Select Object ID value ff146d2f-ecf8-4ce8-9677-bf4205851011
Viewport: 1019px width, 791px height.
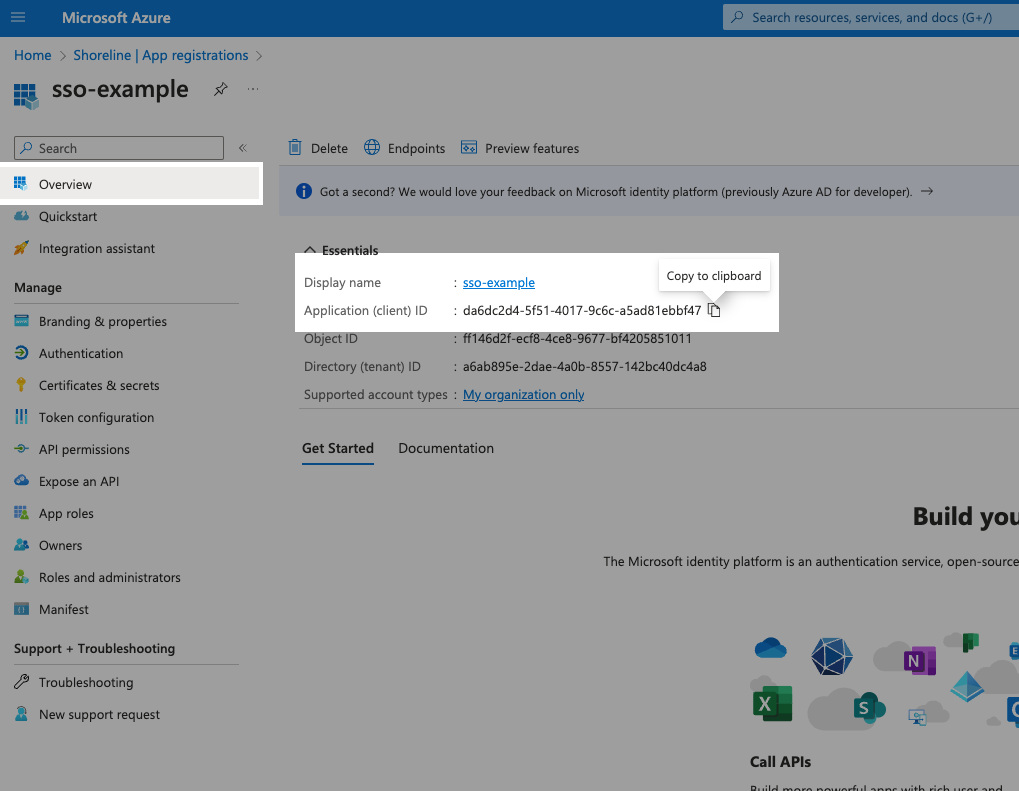577,339
